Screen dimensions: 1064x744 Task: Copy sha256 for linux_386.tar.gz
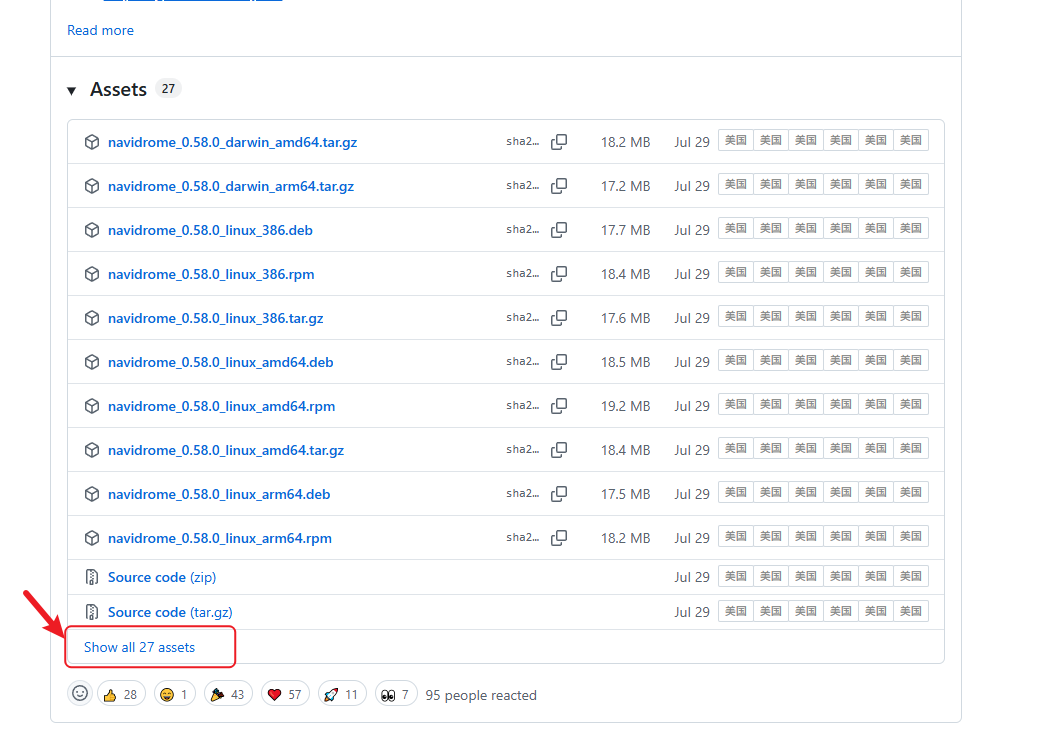click(559, 318)
